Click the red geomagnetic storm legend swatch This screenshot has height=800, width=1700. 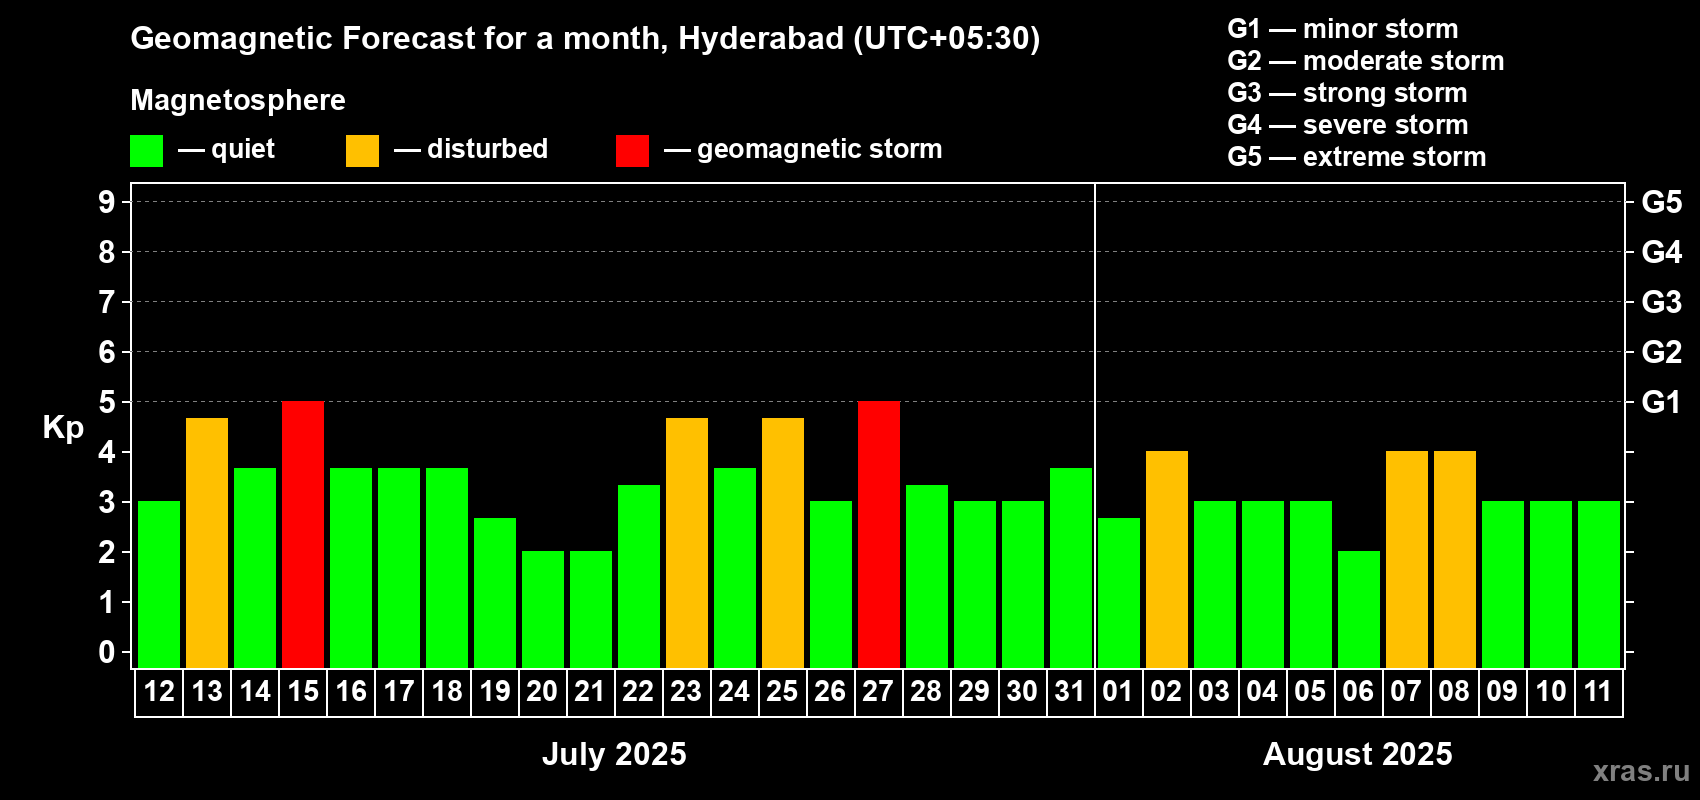click(x=632, y=151)
